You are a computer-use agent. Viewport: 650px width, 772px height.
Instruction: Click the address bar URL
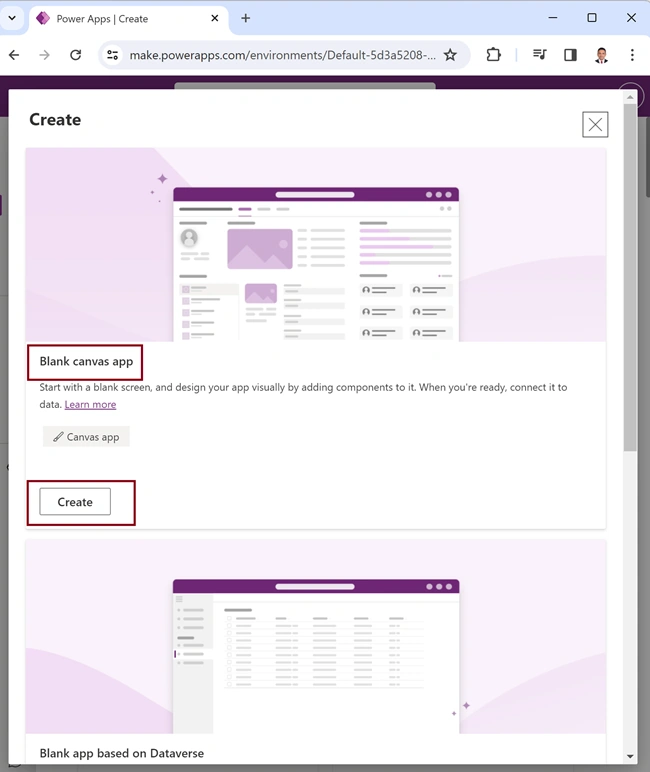click(282, 55)
